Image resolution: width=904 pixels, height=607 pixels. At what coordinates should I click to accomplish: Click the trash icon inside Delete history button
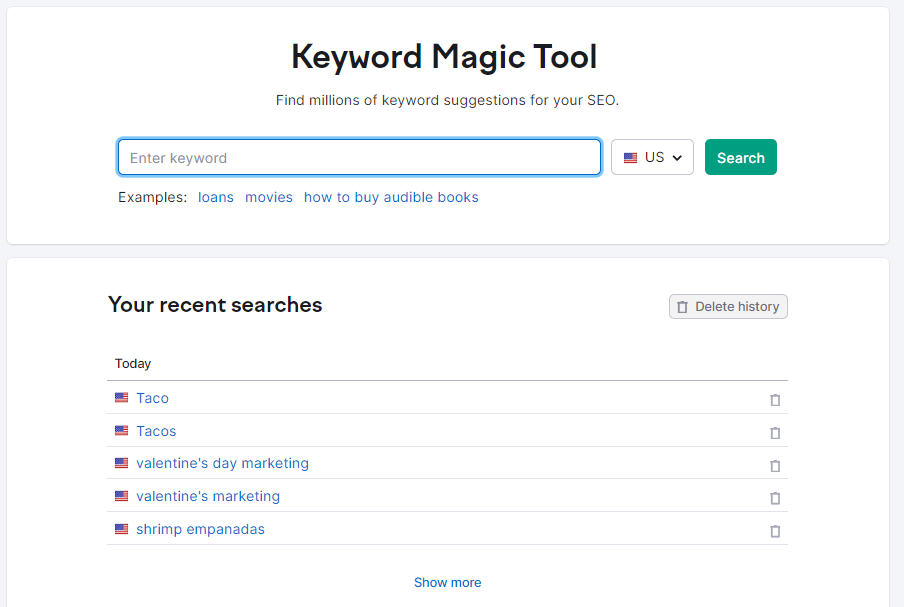coord(682,306)
